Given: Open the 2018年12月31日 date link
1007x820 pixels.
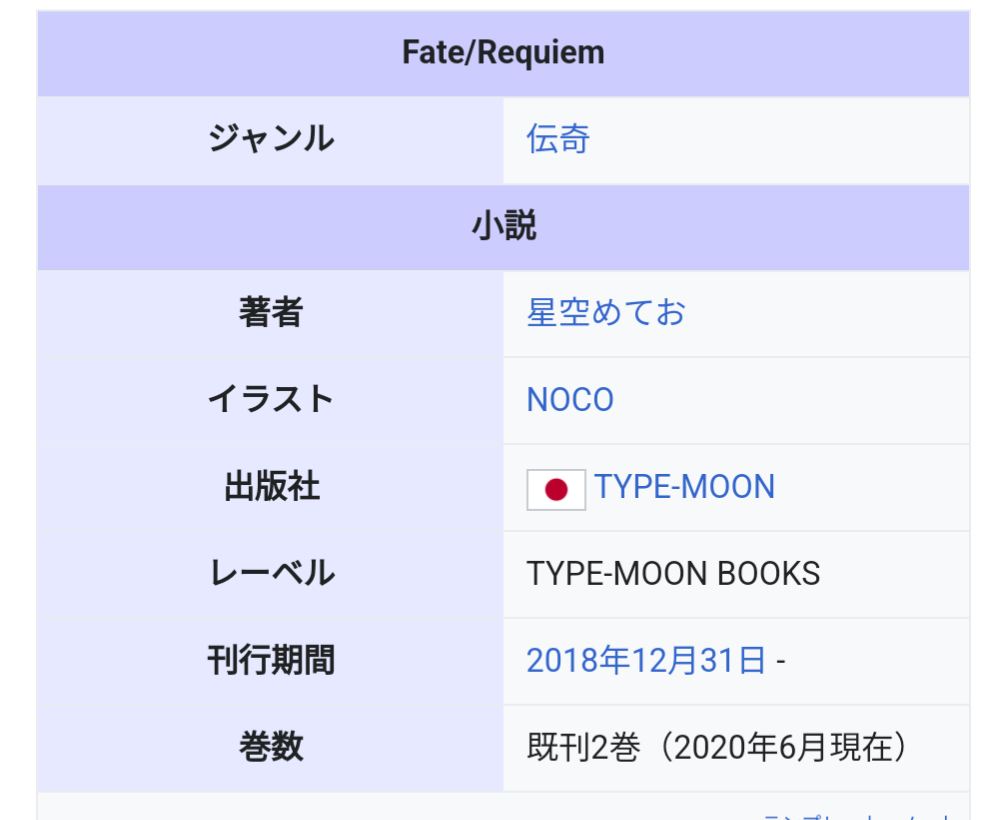Looking at the screenshot, I should pyautogui.click(x=646, y=661).
